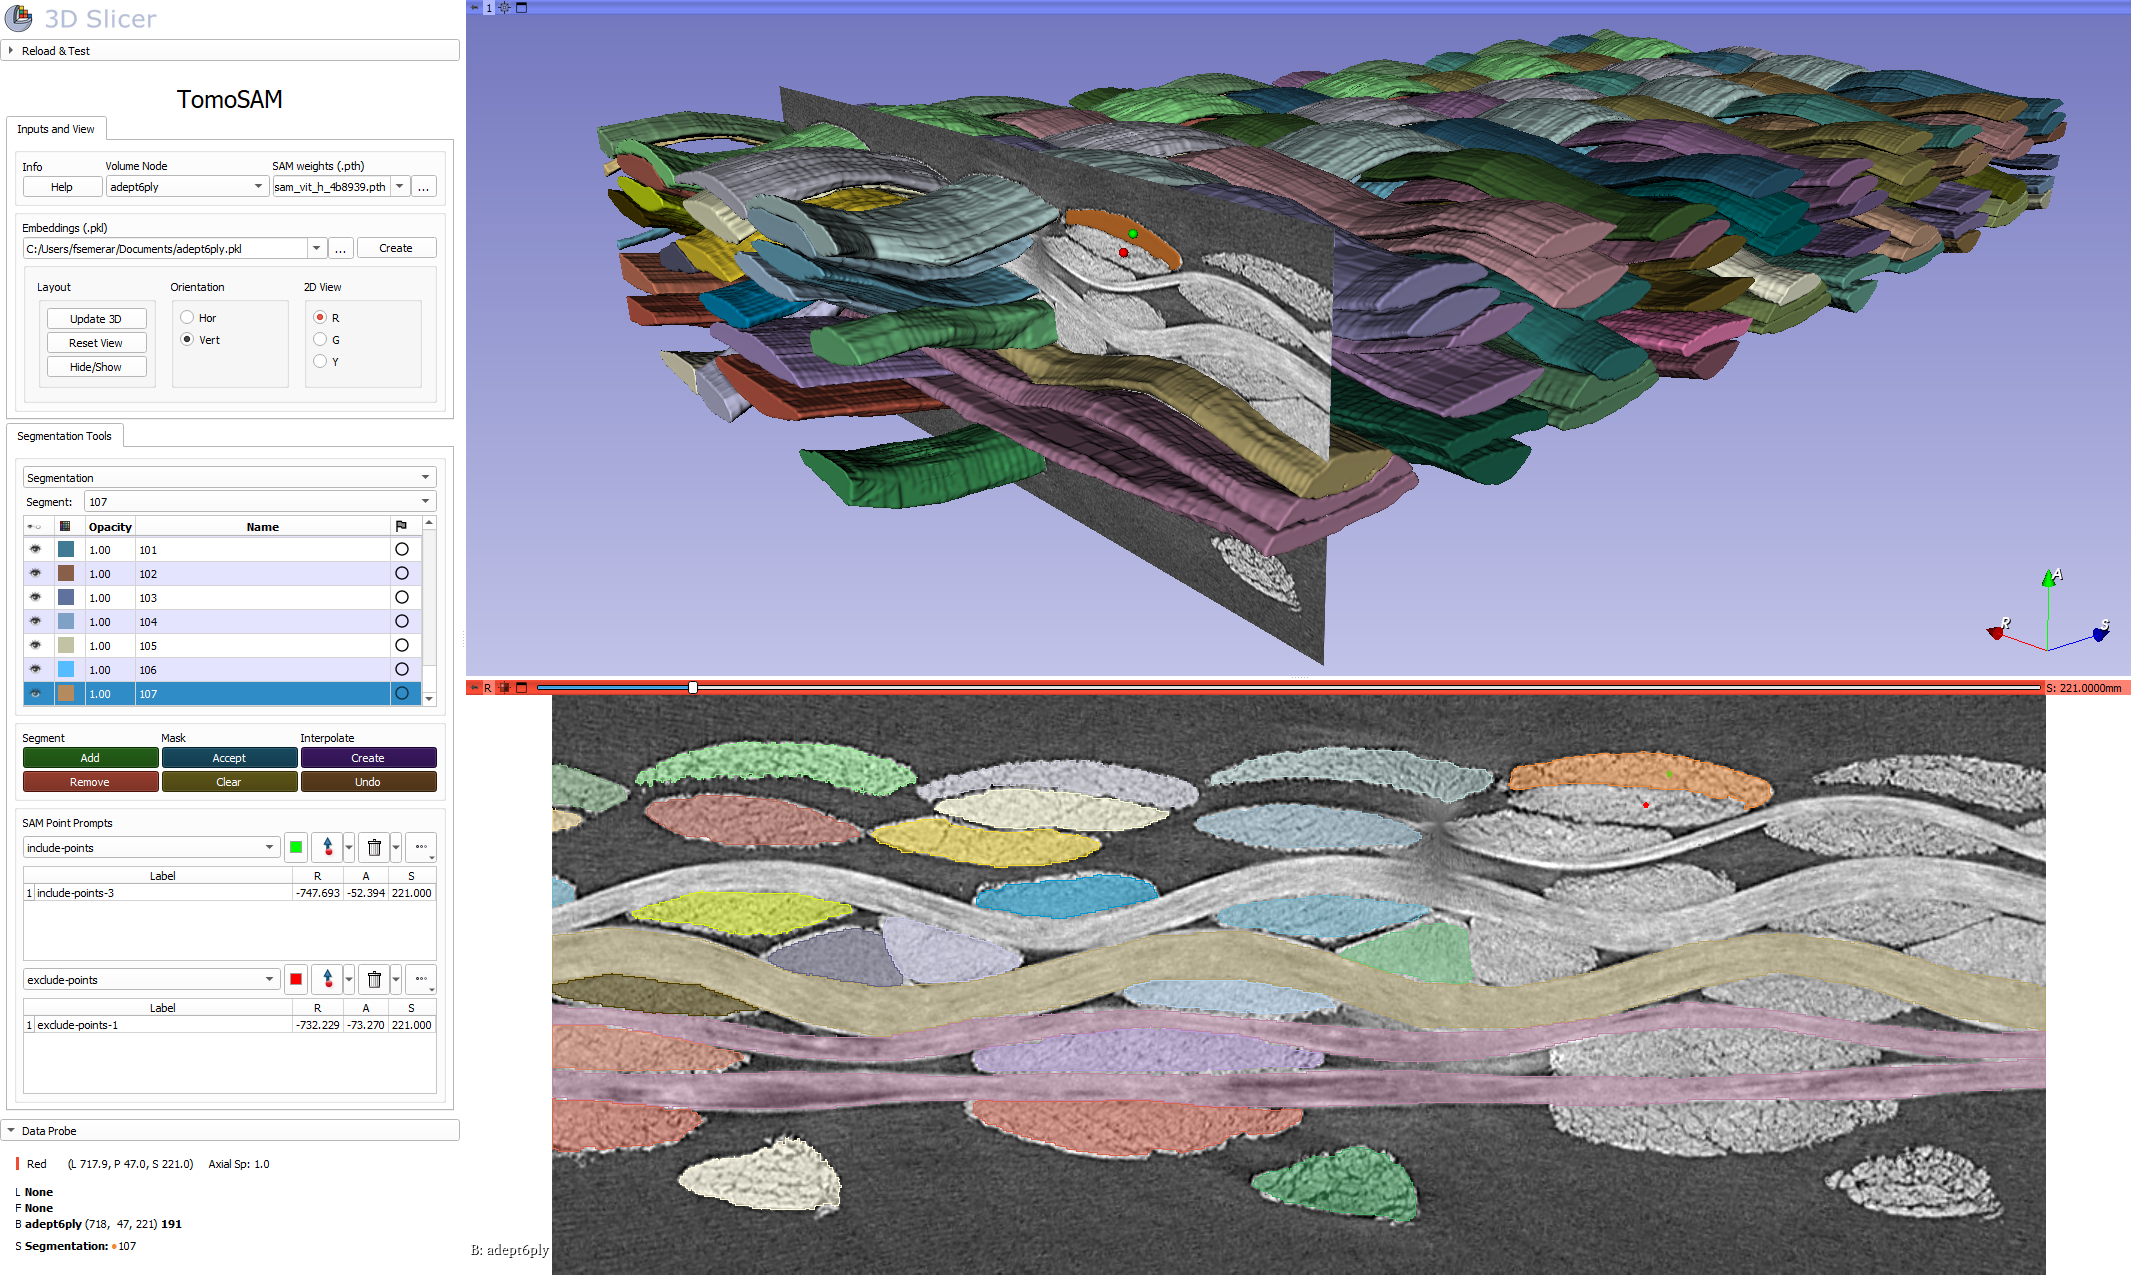
Task: Center the 3D view with the crosshair icon
Action: (x=505, y=7)
